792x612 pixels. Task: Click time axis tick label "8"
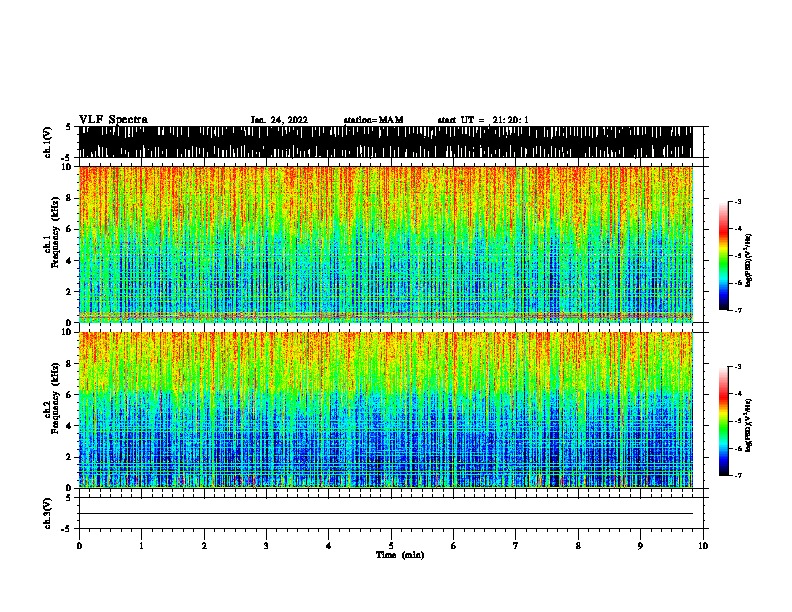[578, 546]
